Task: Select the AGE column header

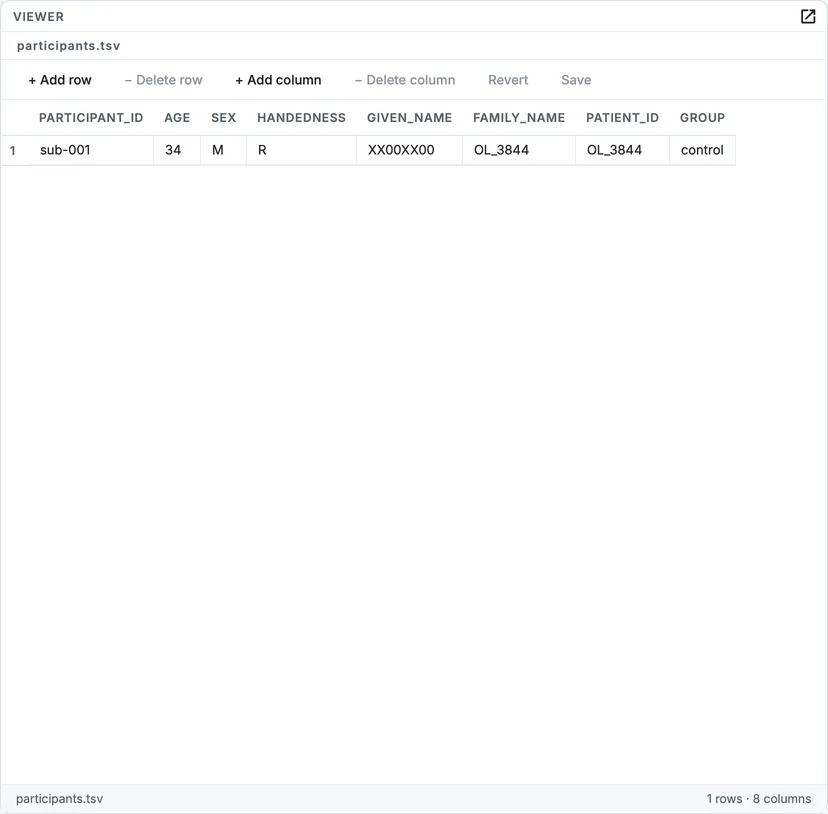Action: [x=177, y=118]
